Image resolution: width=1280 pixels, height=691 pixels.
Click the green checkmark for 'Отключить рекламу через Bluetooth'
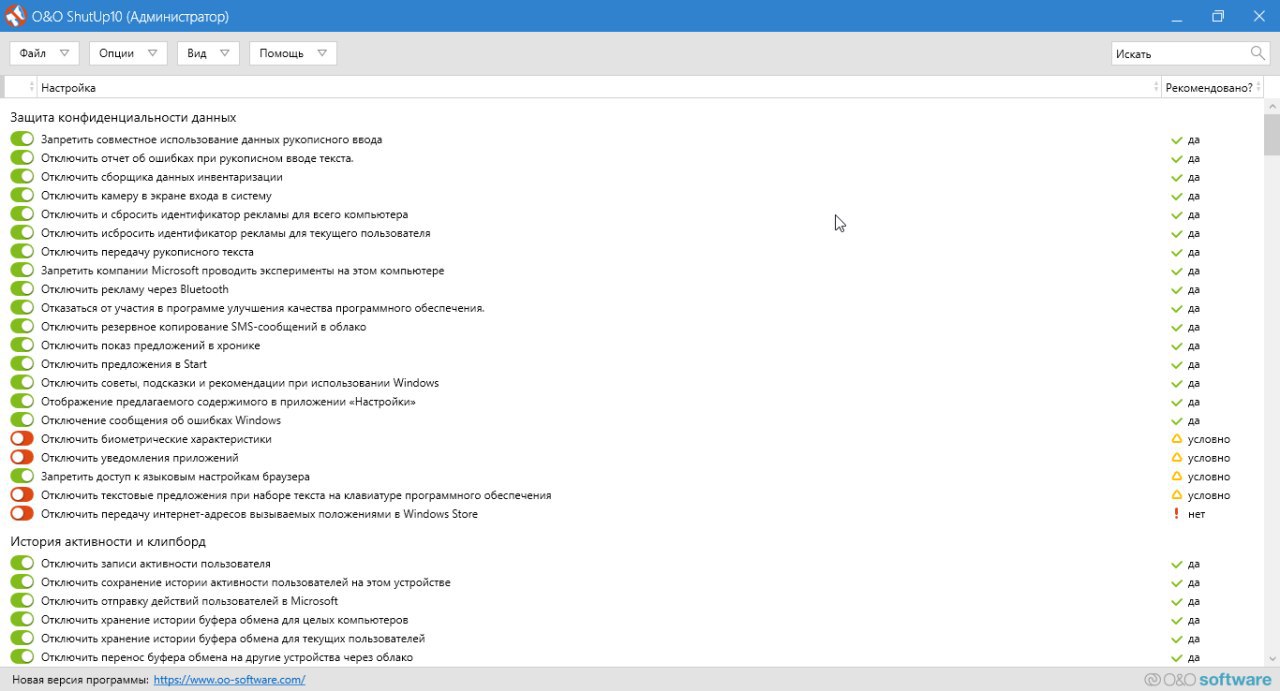tap(1177, 290)
